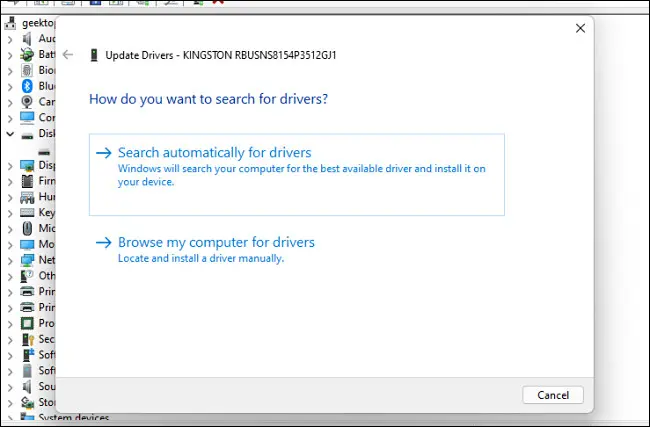This screenshot has height=427, width=650.
Task: Expand the Keyboards category chevron
Action: pos(10,214)
